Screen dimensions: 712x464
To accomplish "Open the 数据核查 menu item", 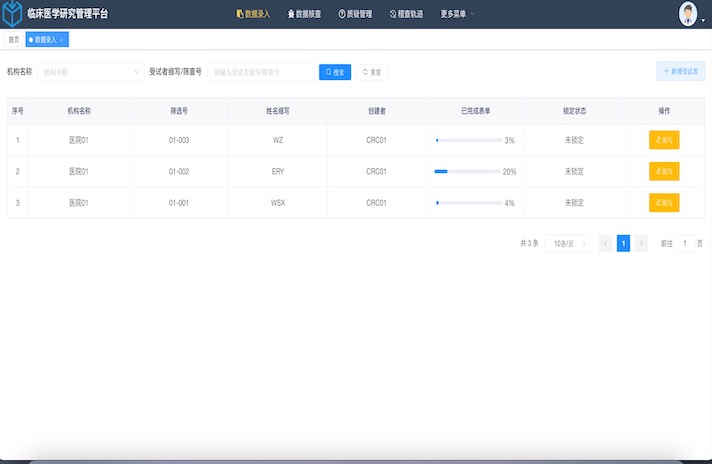I will [x=305, y=14].
